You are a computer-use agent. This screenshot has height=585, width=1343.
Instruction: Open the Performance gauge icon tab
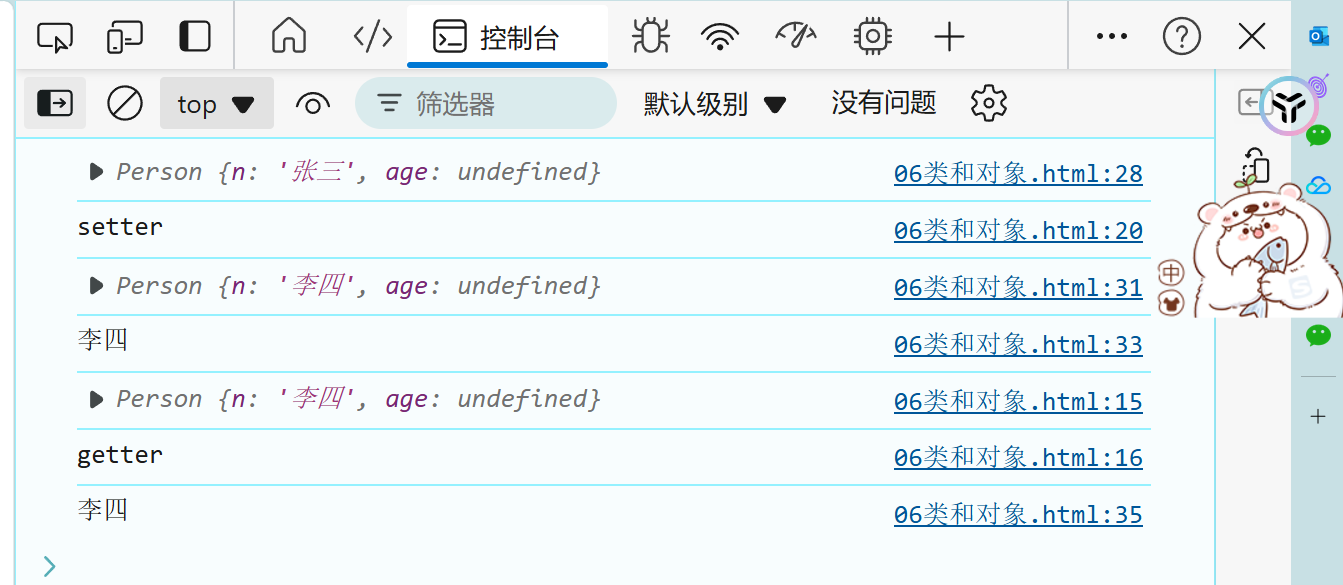[x=796, y=37]
